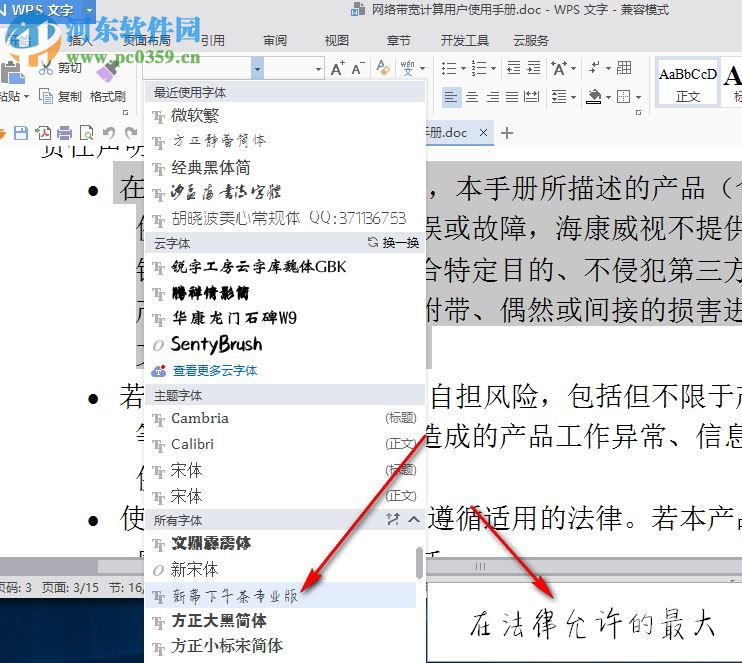This screenshot has height=663, width=742.
Task: Increase font size with A+ icon
Action: click(337, 69)
